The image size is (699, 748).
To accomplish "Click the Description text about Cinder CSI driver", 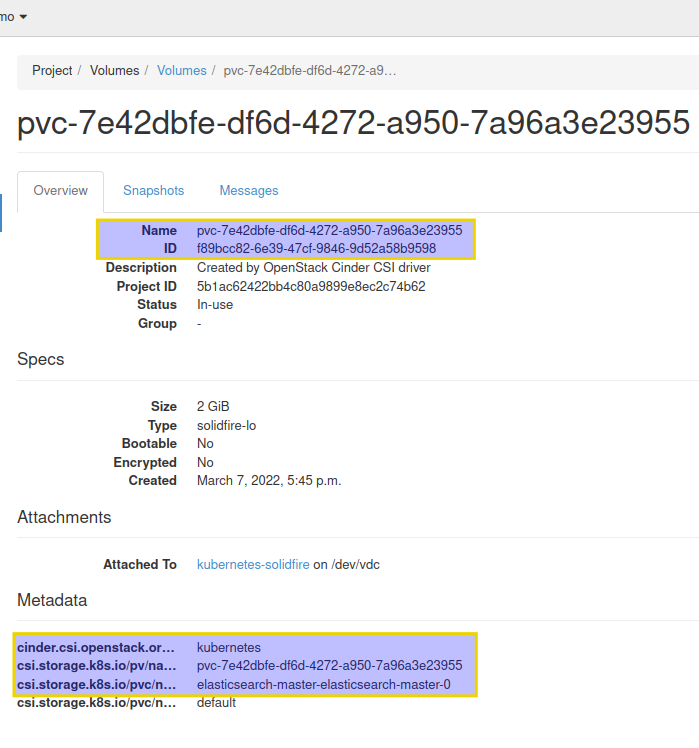I will click(313, 268).
